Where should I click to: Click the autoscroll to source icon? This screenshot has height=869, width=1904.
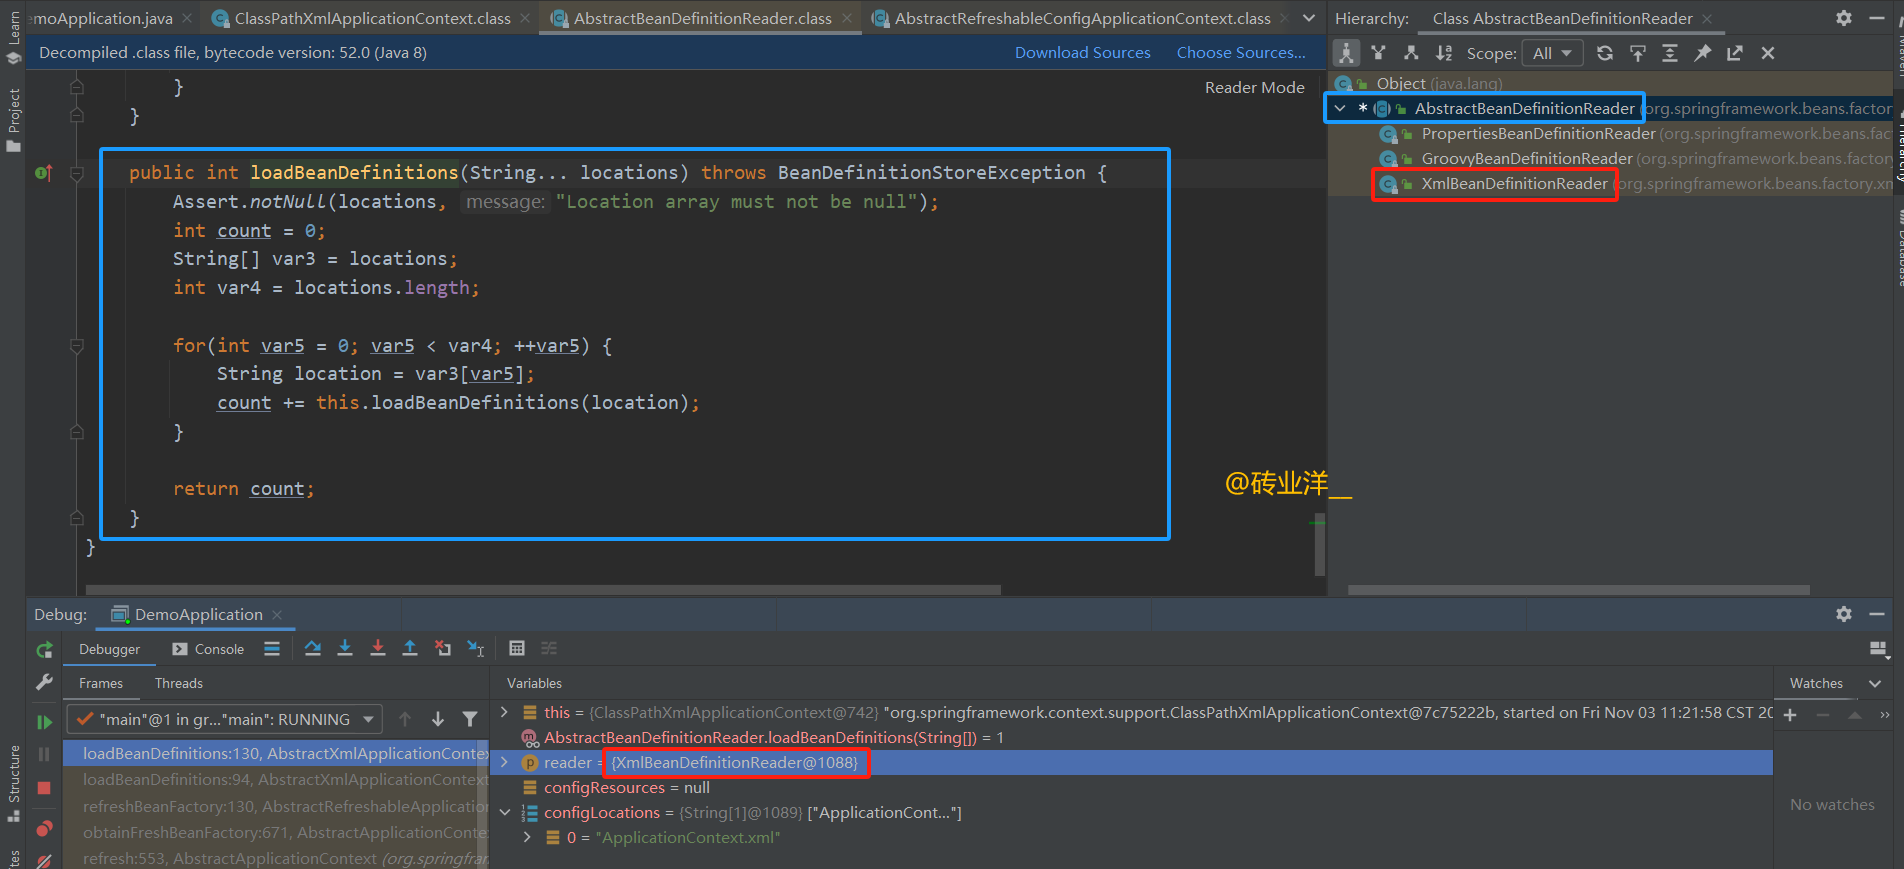pos(1638,53)
